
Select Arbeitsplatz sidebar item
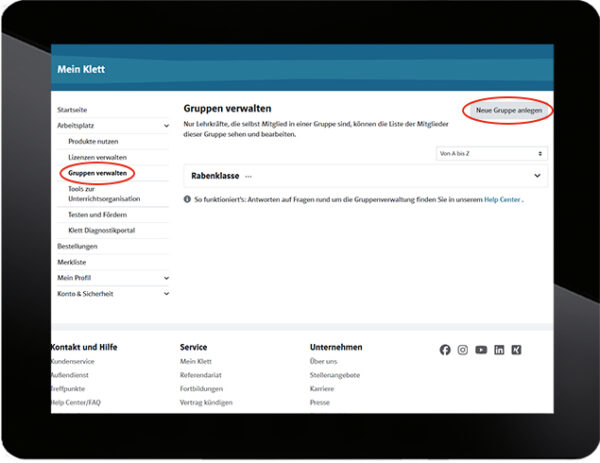(x=75, y=126)
